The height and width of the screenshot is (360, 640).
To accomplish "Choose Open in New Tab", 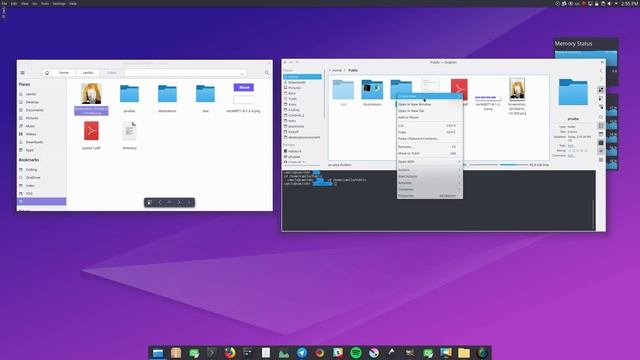I will [429, 111].
